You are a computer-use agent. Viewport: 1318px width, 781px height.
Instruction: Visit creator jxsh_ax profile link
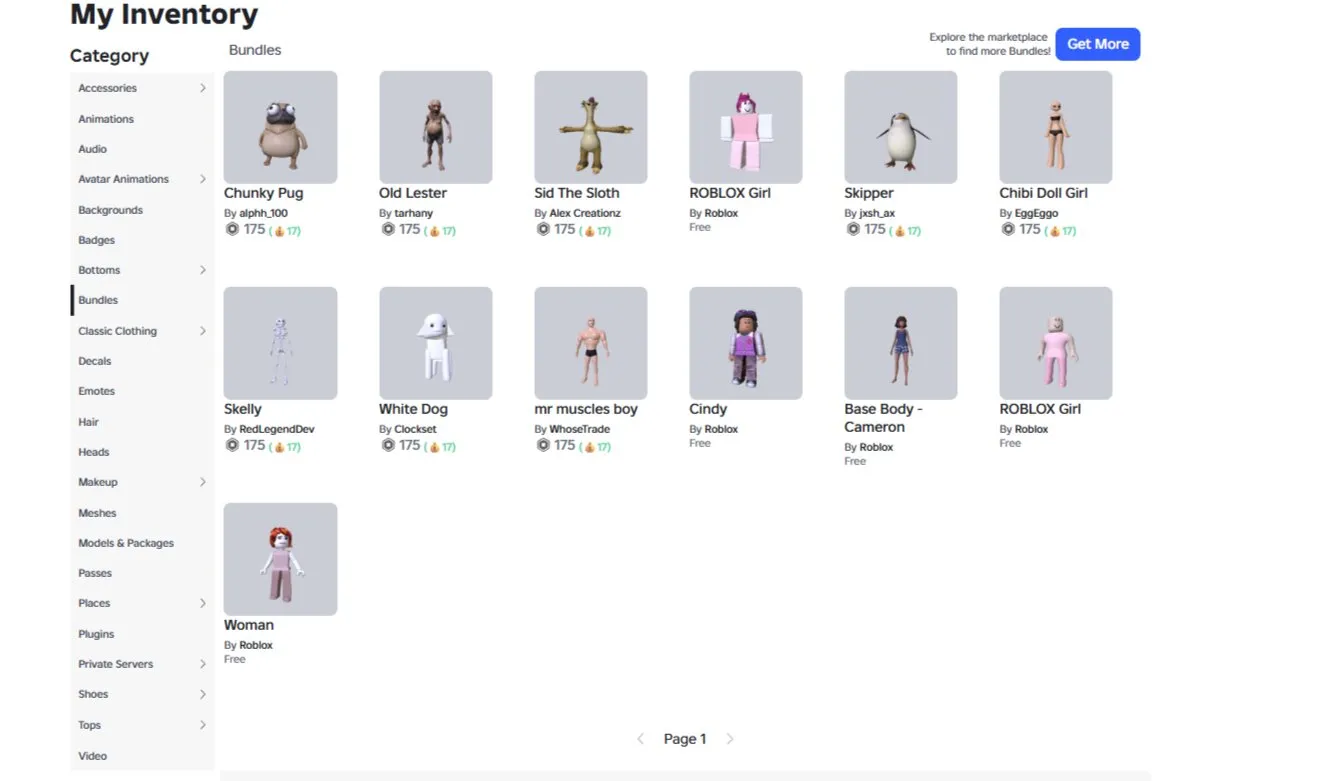(877, 213)
